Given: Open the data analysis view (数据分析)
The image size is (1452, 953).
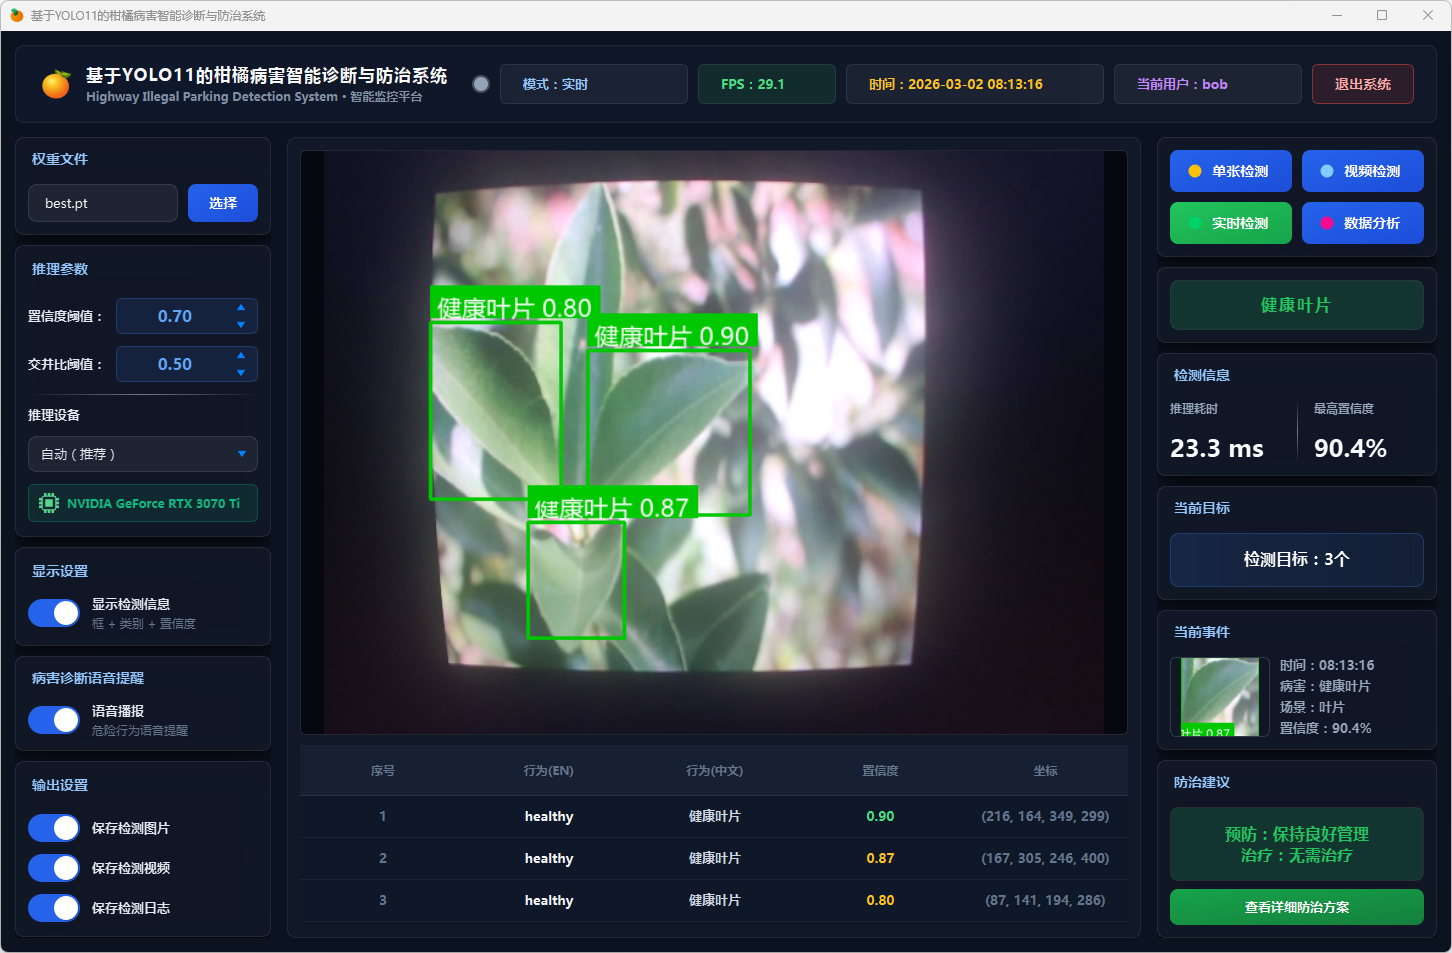Looking at the screenshot, I should pos(1362,223).
